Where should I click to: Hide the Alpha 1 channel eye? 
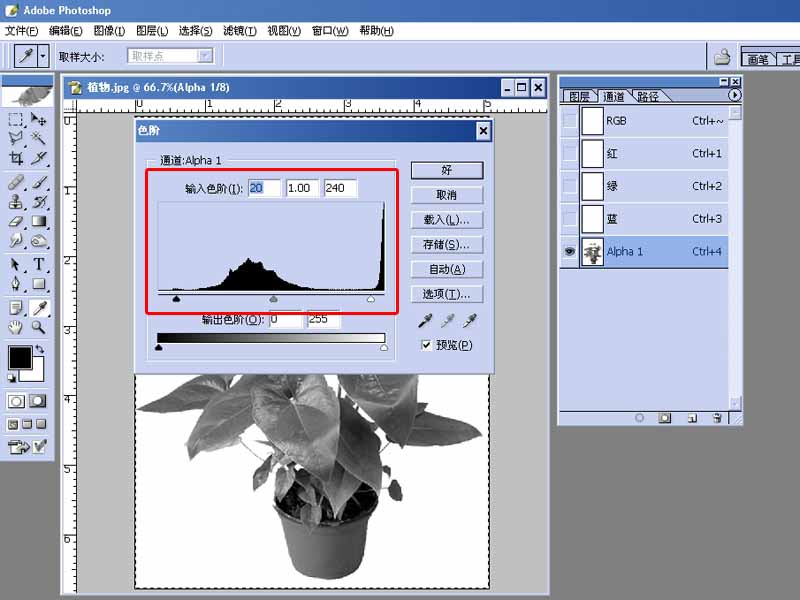(570, 252)
